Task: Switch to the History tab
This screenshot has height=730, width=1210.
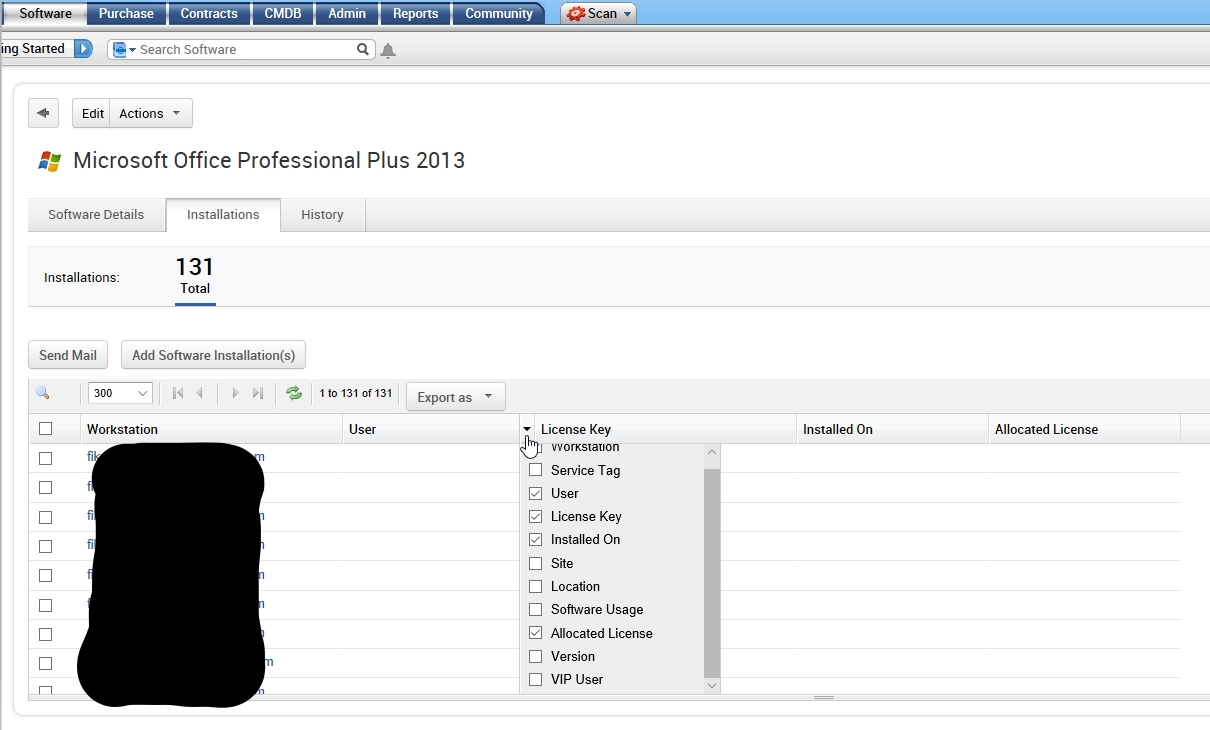Action: click(x=322, y=215)
